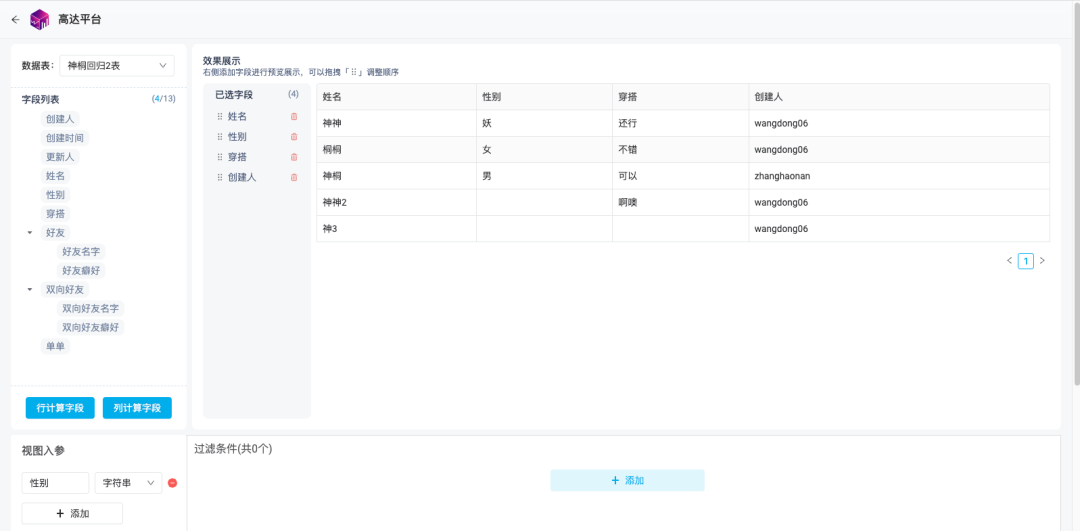Click cell 可以 in 穿搭 column
Image resolution: width=1080 pixels, height=531 pixels.
click(x=681, y=176)
